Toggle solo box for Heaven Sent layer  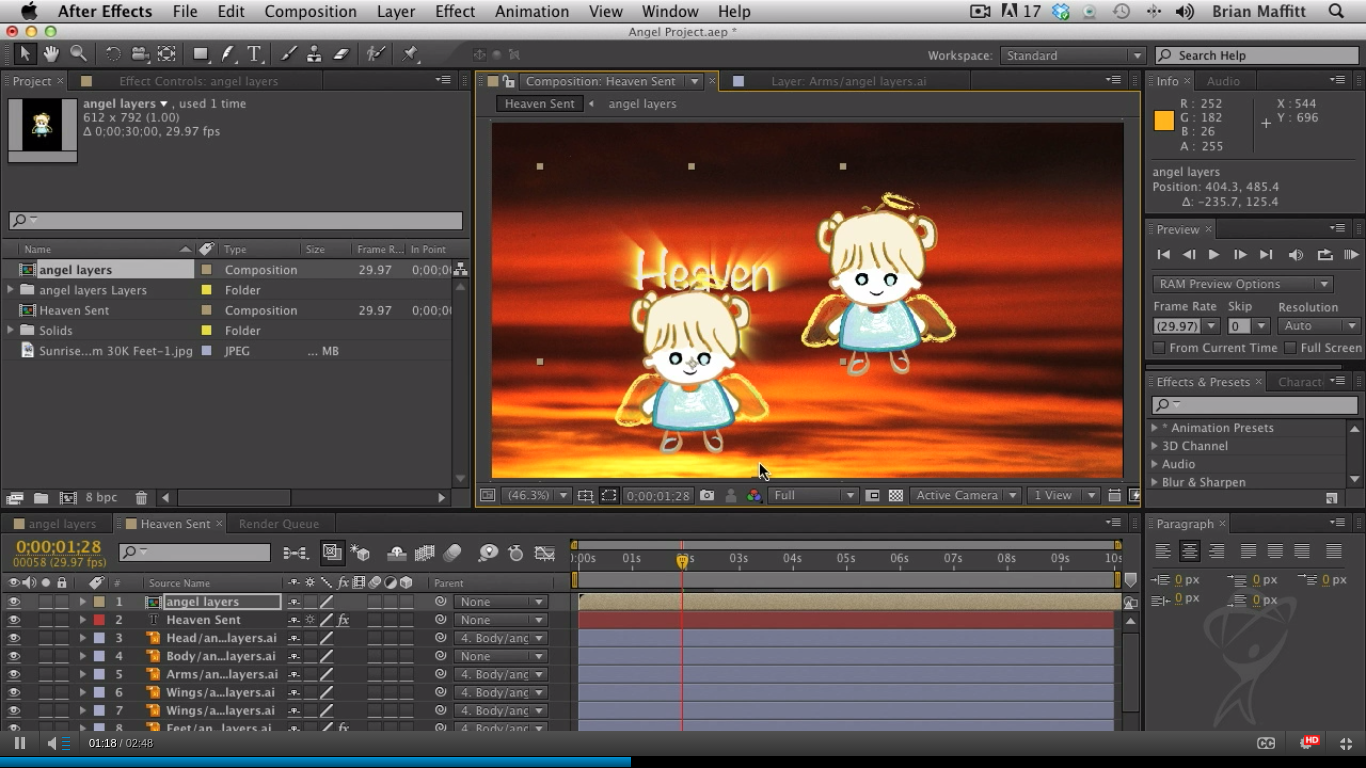[46, 620]
